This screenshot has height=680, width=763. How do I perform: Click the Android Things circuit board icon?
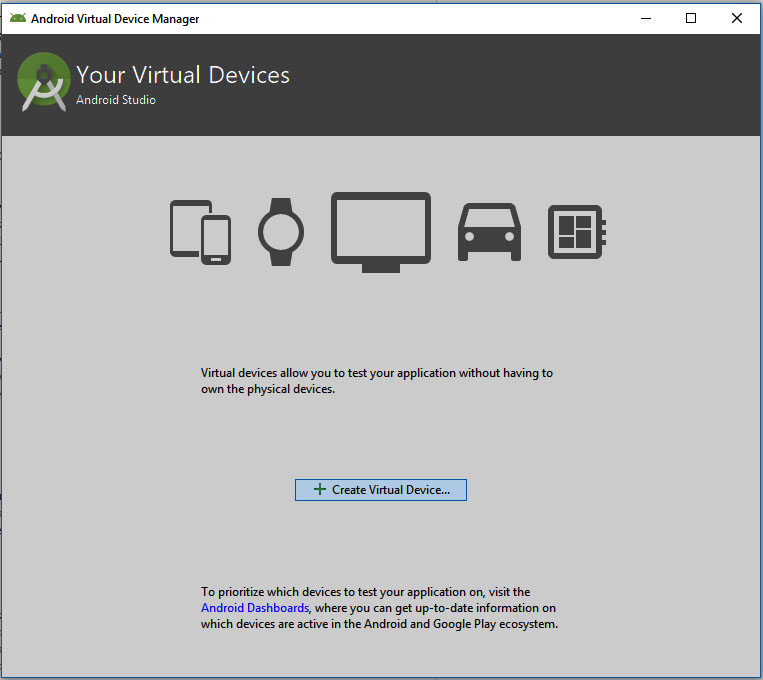point(576,232)
